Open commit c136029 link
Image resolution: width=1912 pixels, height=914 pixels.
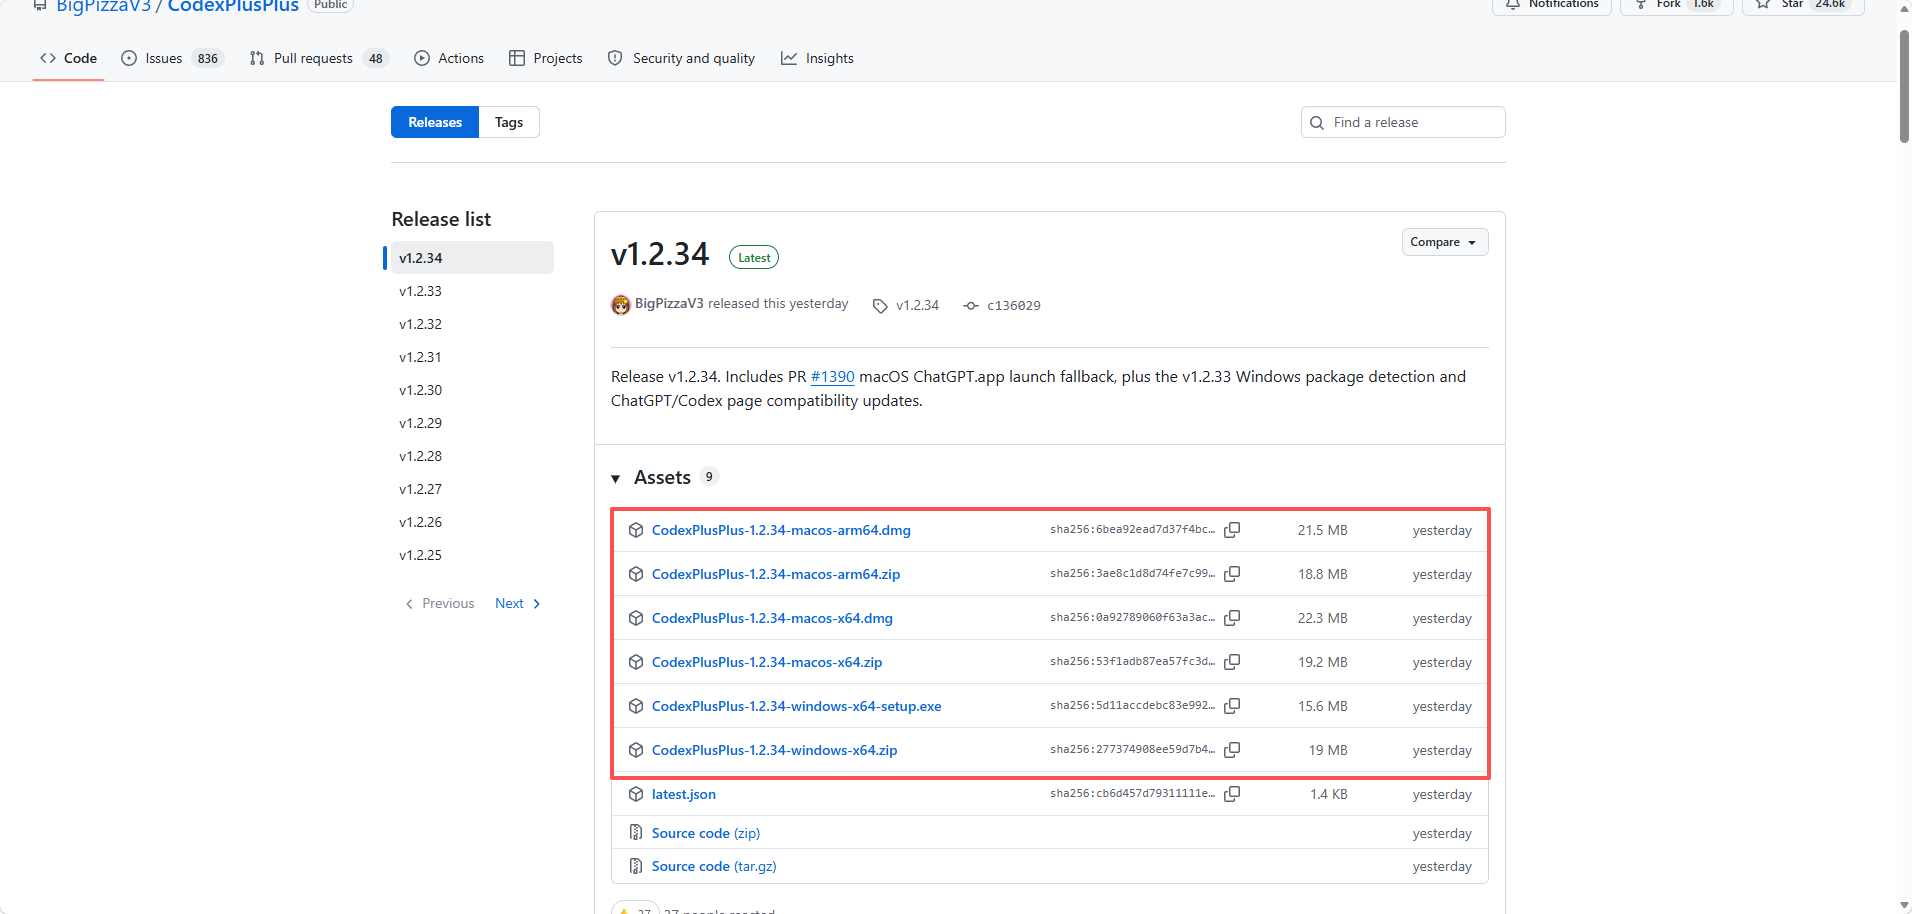coord(1013,306)
